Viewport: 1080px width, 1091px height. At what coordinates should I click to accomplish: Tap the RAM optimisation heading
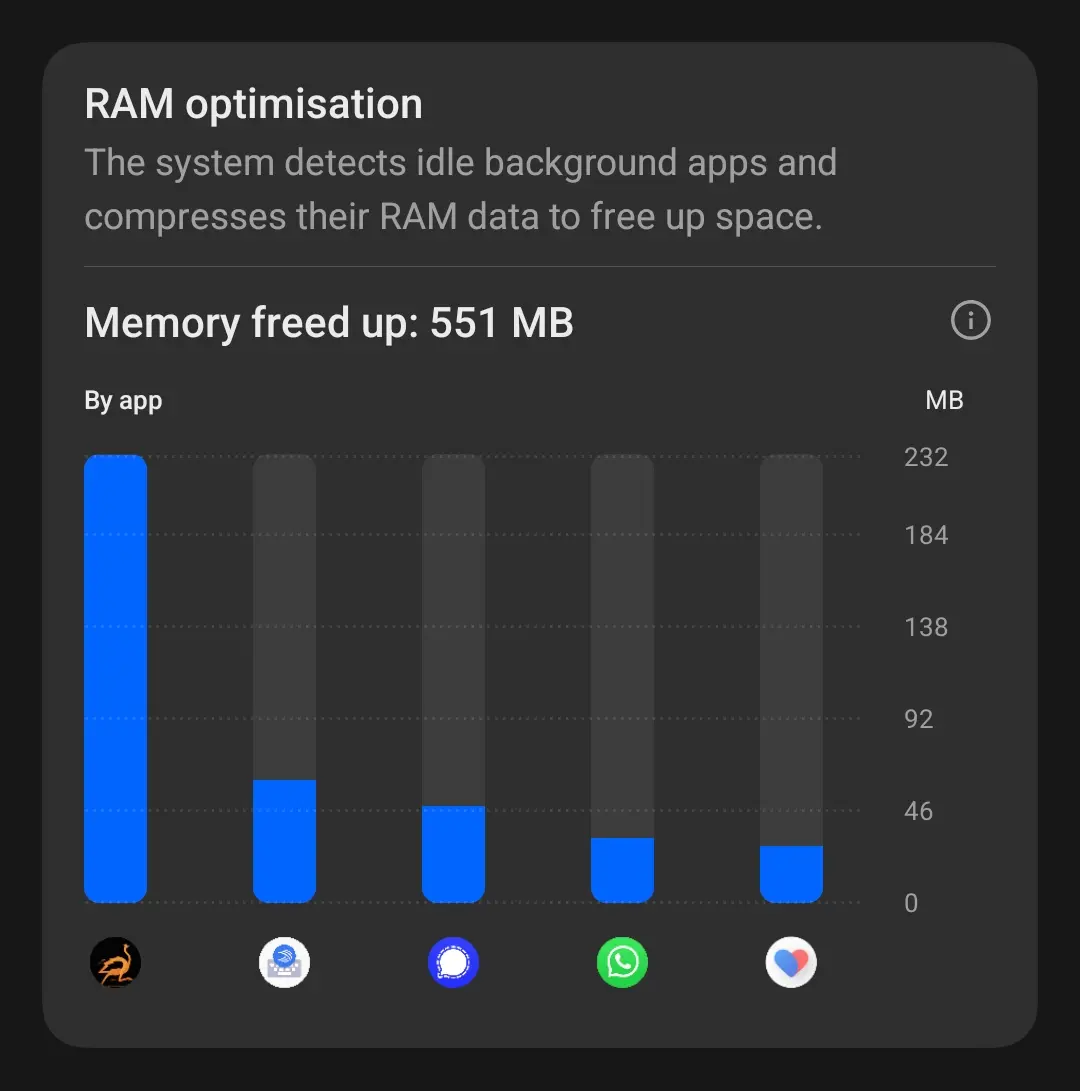coord(254,104)
